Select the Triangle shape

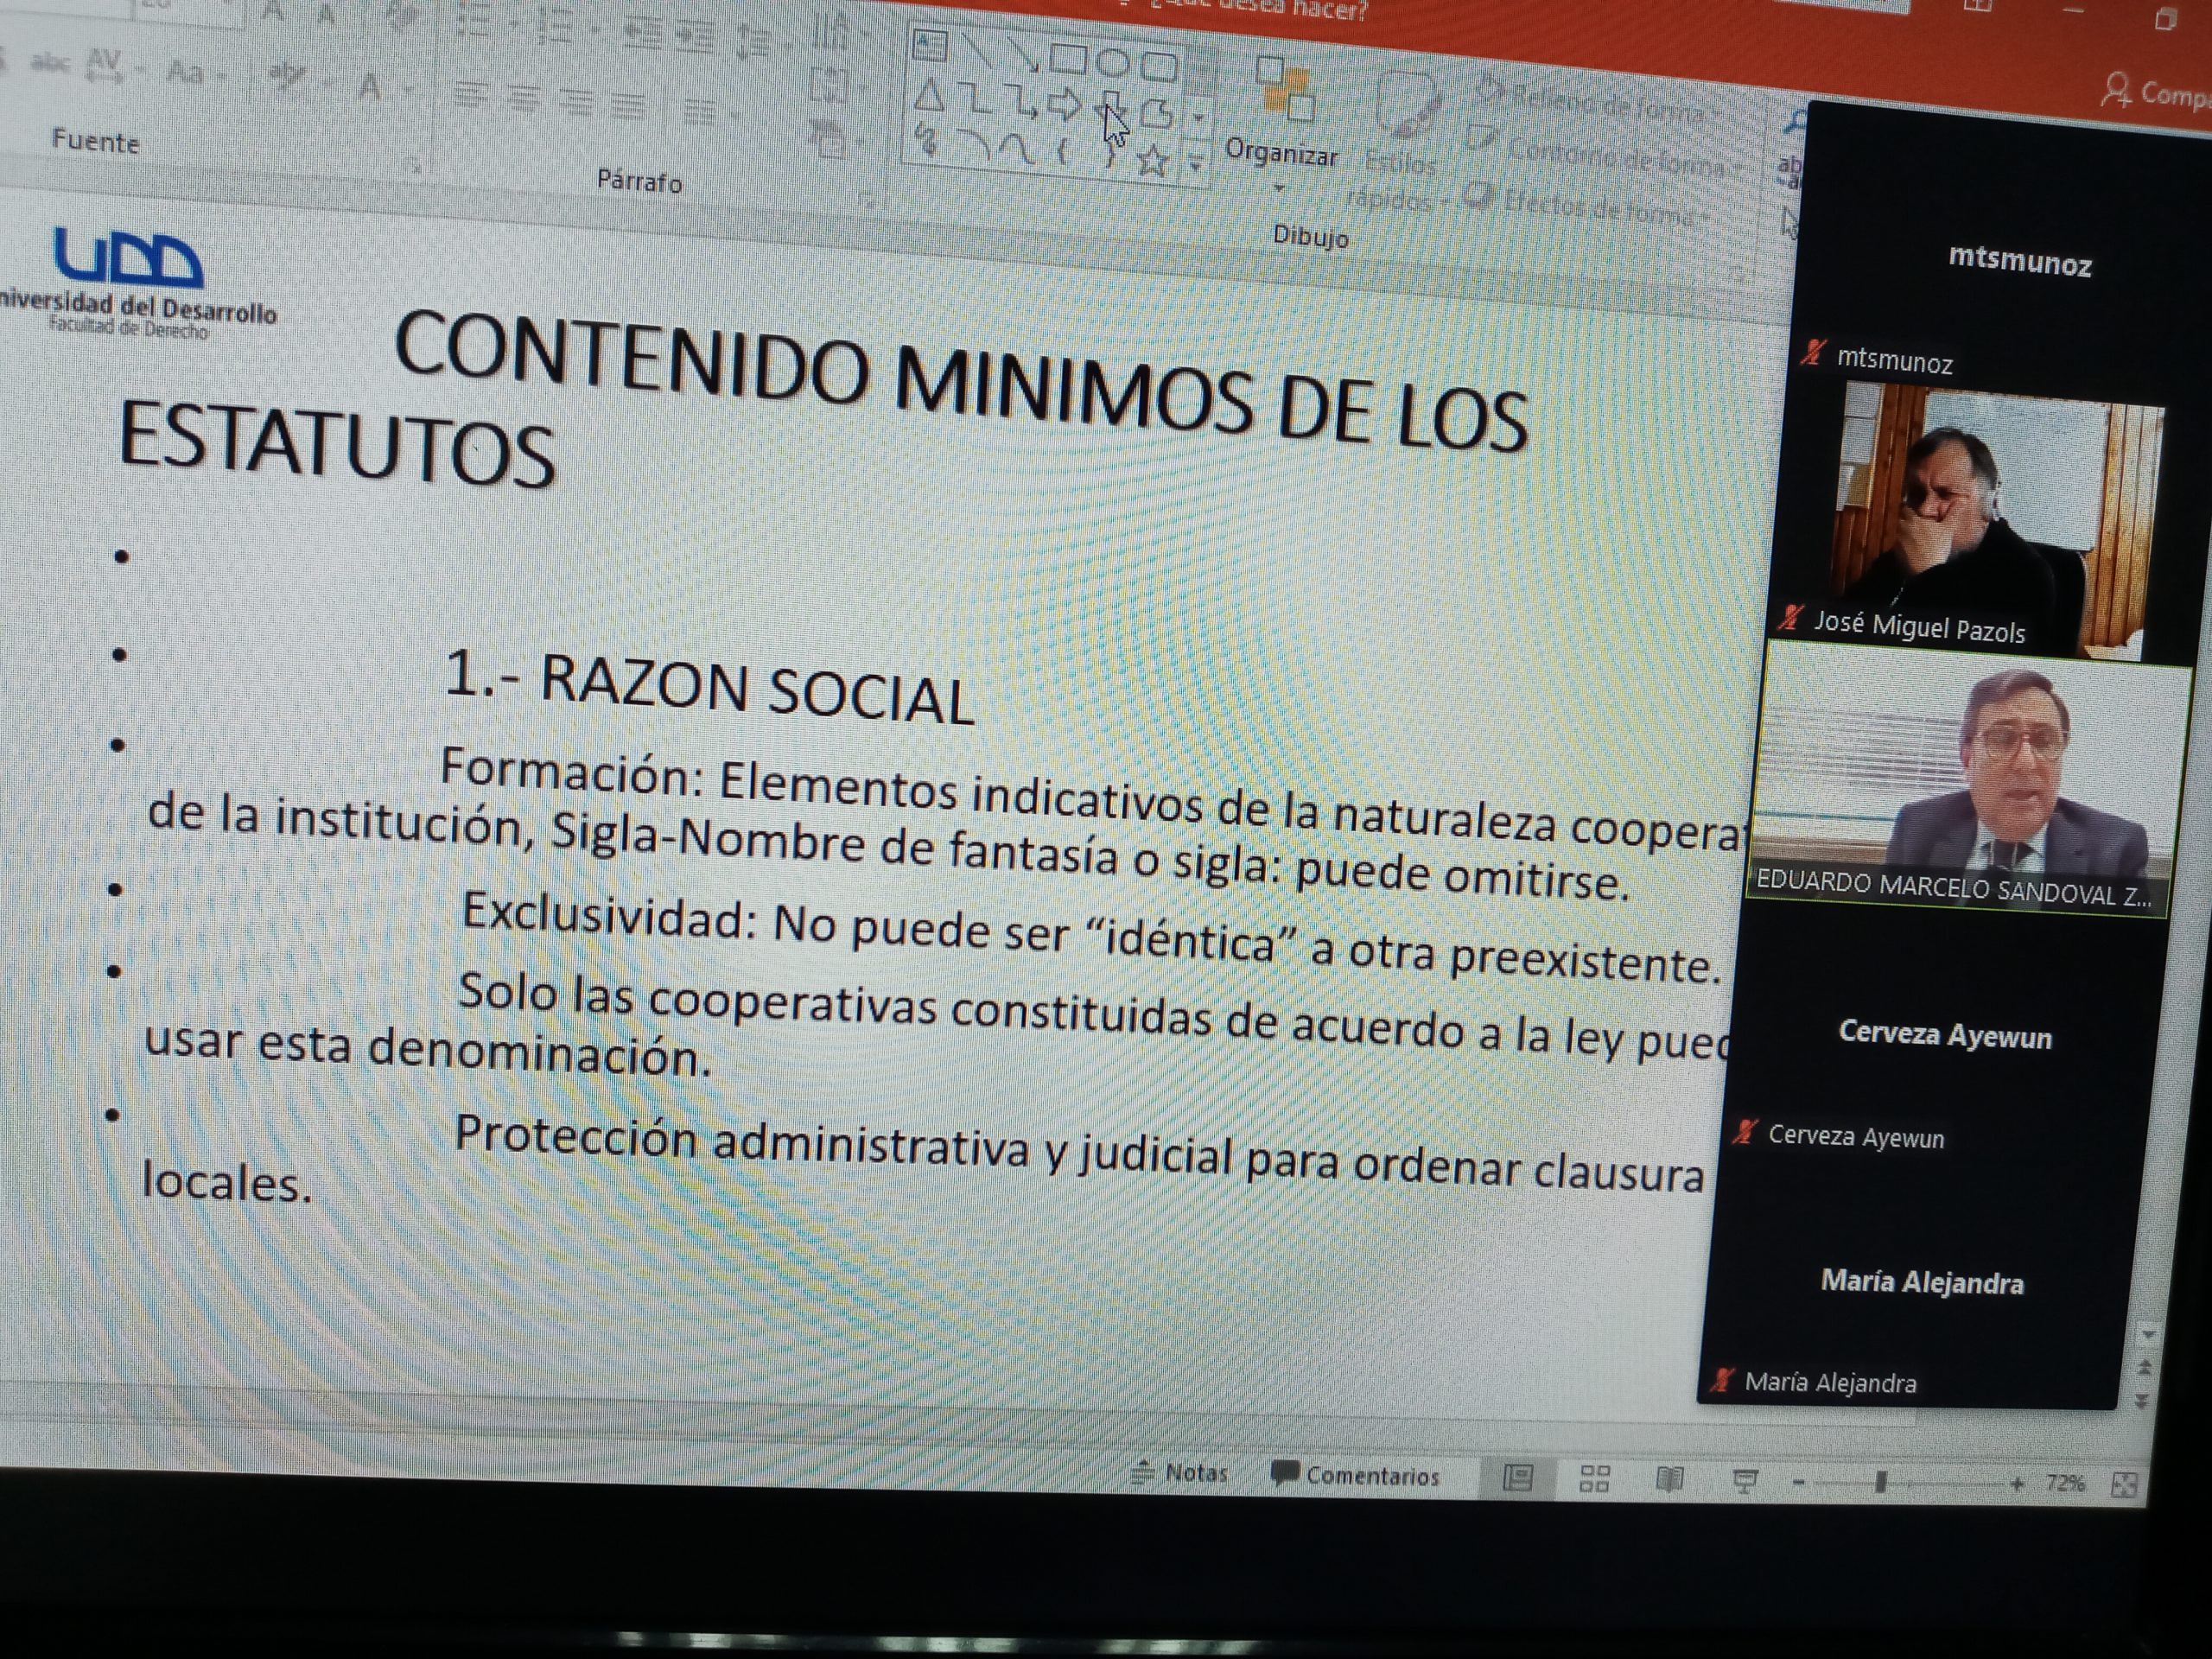tap(928, 96)
